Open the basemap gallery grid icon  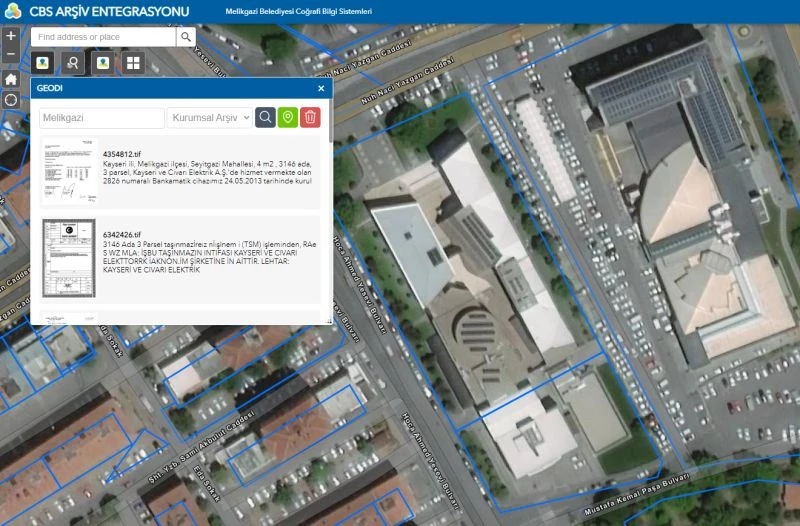pos(133,63)
